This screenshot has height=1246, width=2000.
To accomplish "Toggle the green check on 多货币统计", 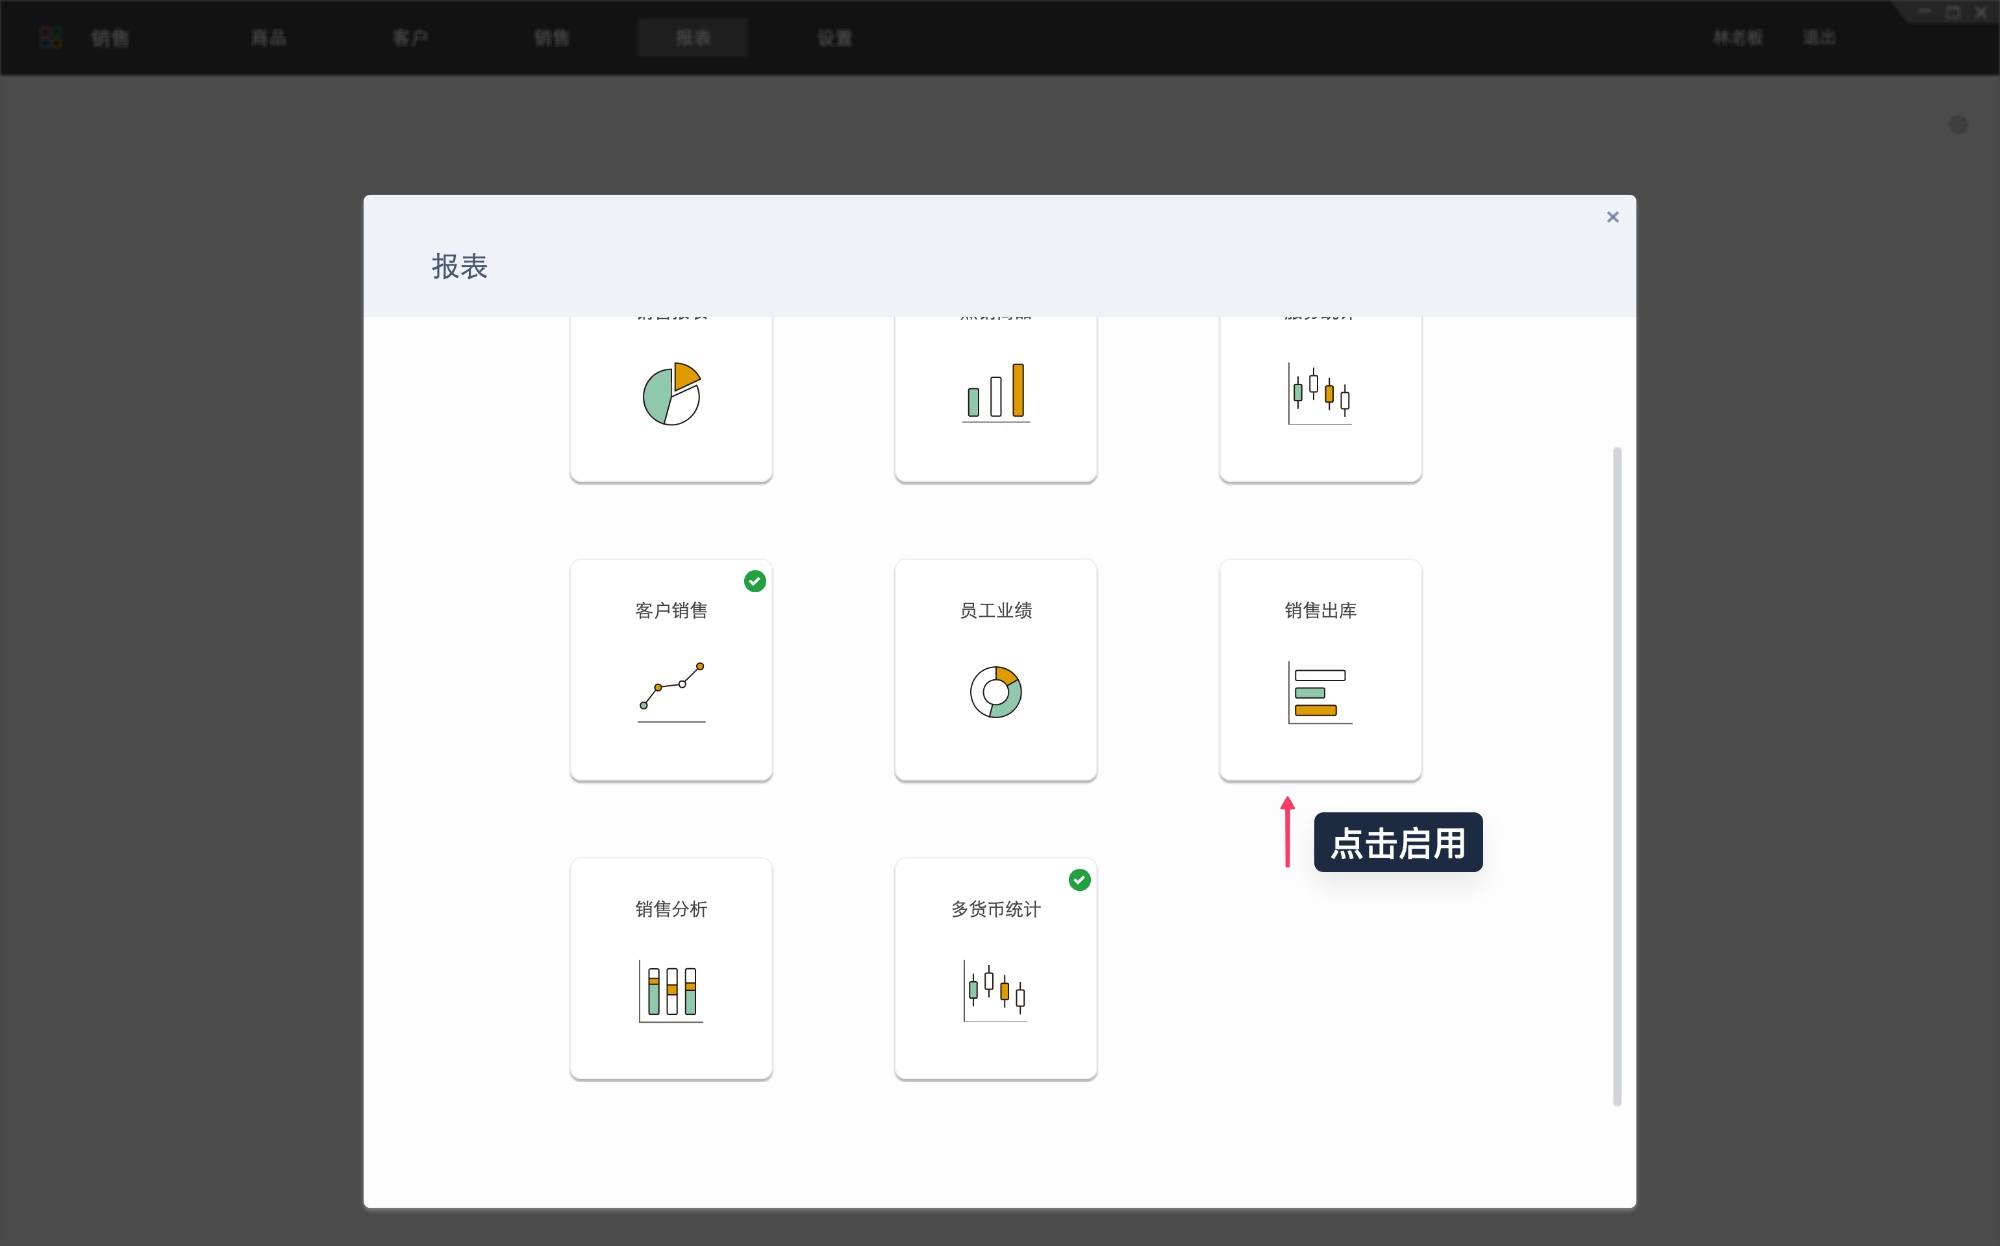I will point(1080,880).
